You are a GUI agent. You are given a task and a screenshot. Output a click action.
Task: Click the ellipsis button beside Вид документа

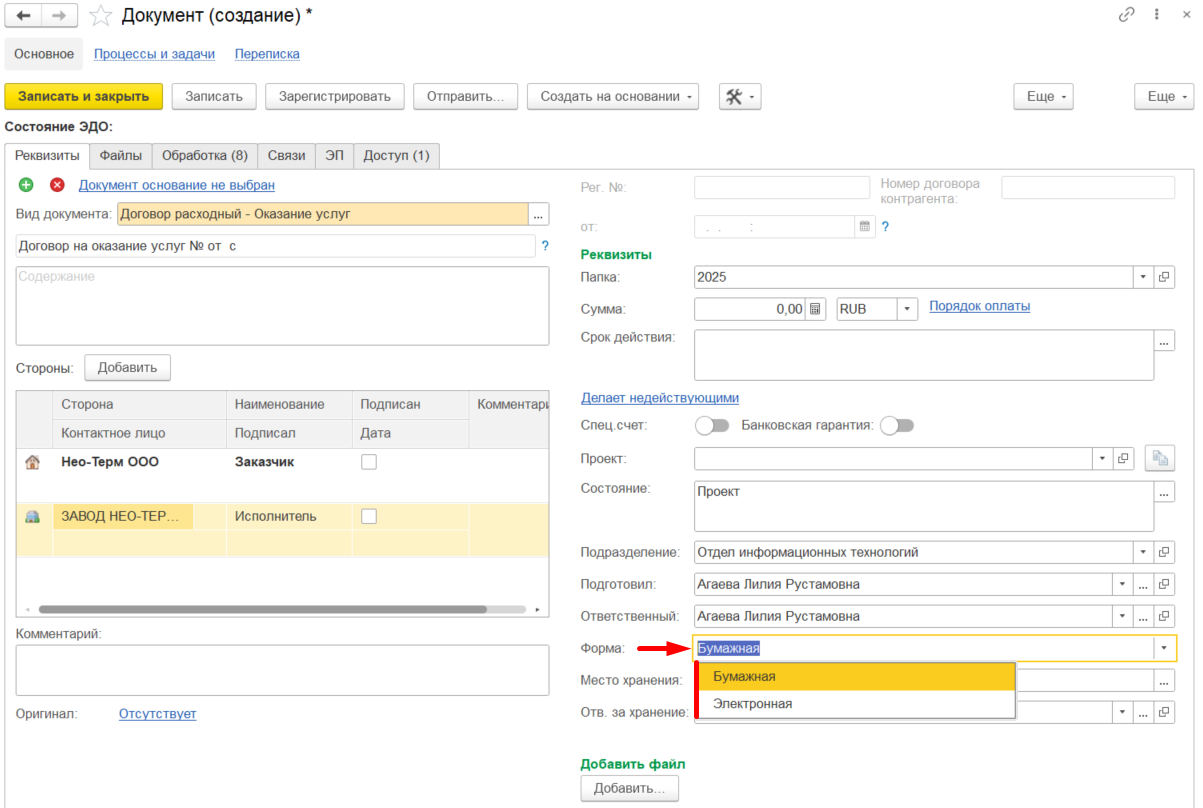[x=539, y=214]
